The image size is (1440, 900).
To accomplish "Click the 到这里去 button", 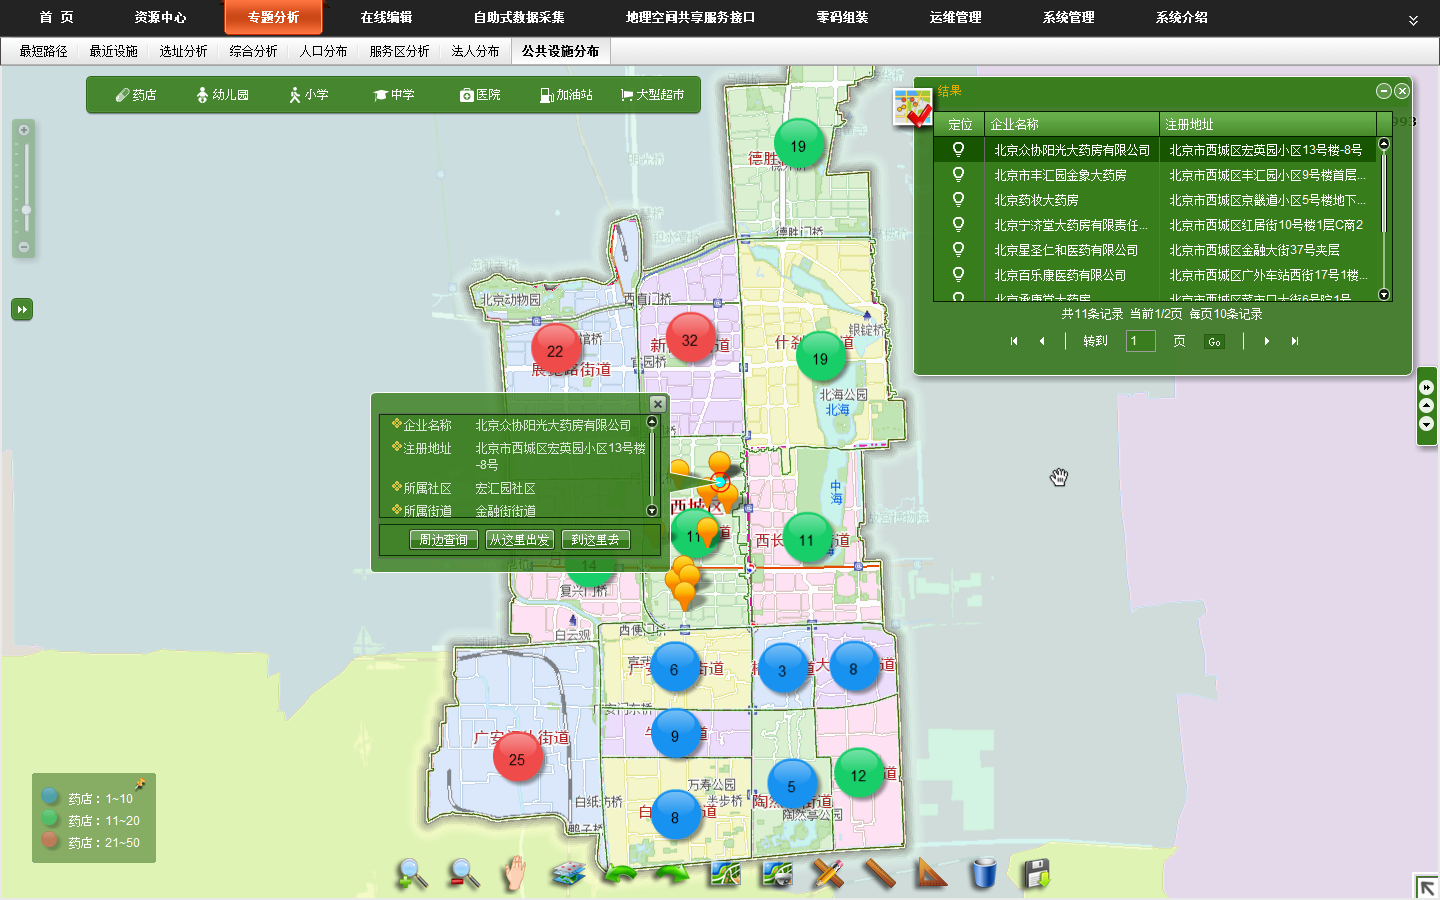I will point(595,540).
